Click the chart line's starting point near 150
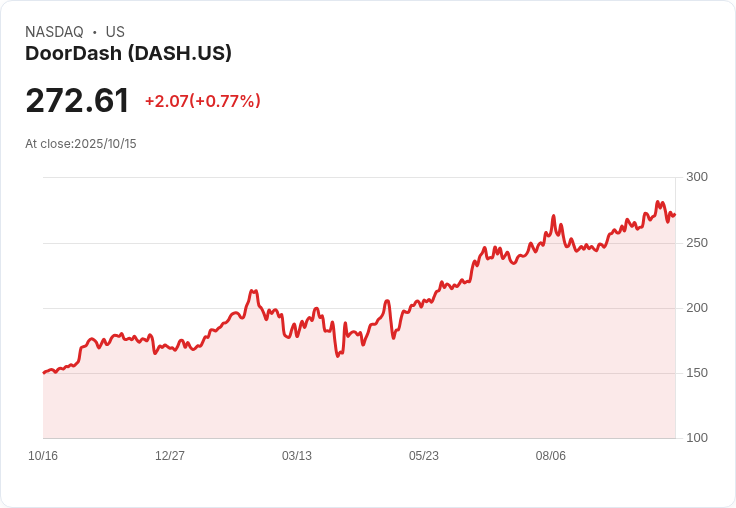 [x=44, y=372]
